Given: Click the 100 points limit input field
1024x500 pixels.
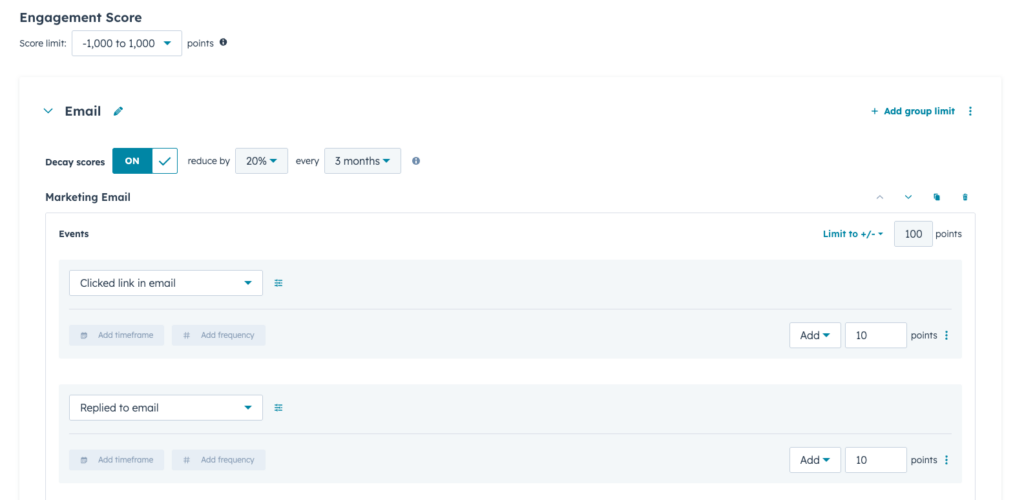Looking at the screenshot, I should pyautogui.click(x=912, y=234).
